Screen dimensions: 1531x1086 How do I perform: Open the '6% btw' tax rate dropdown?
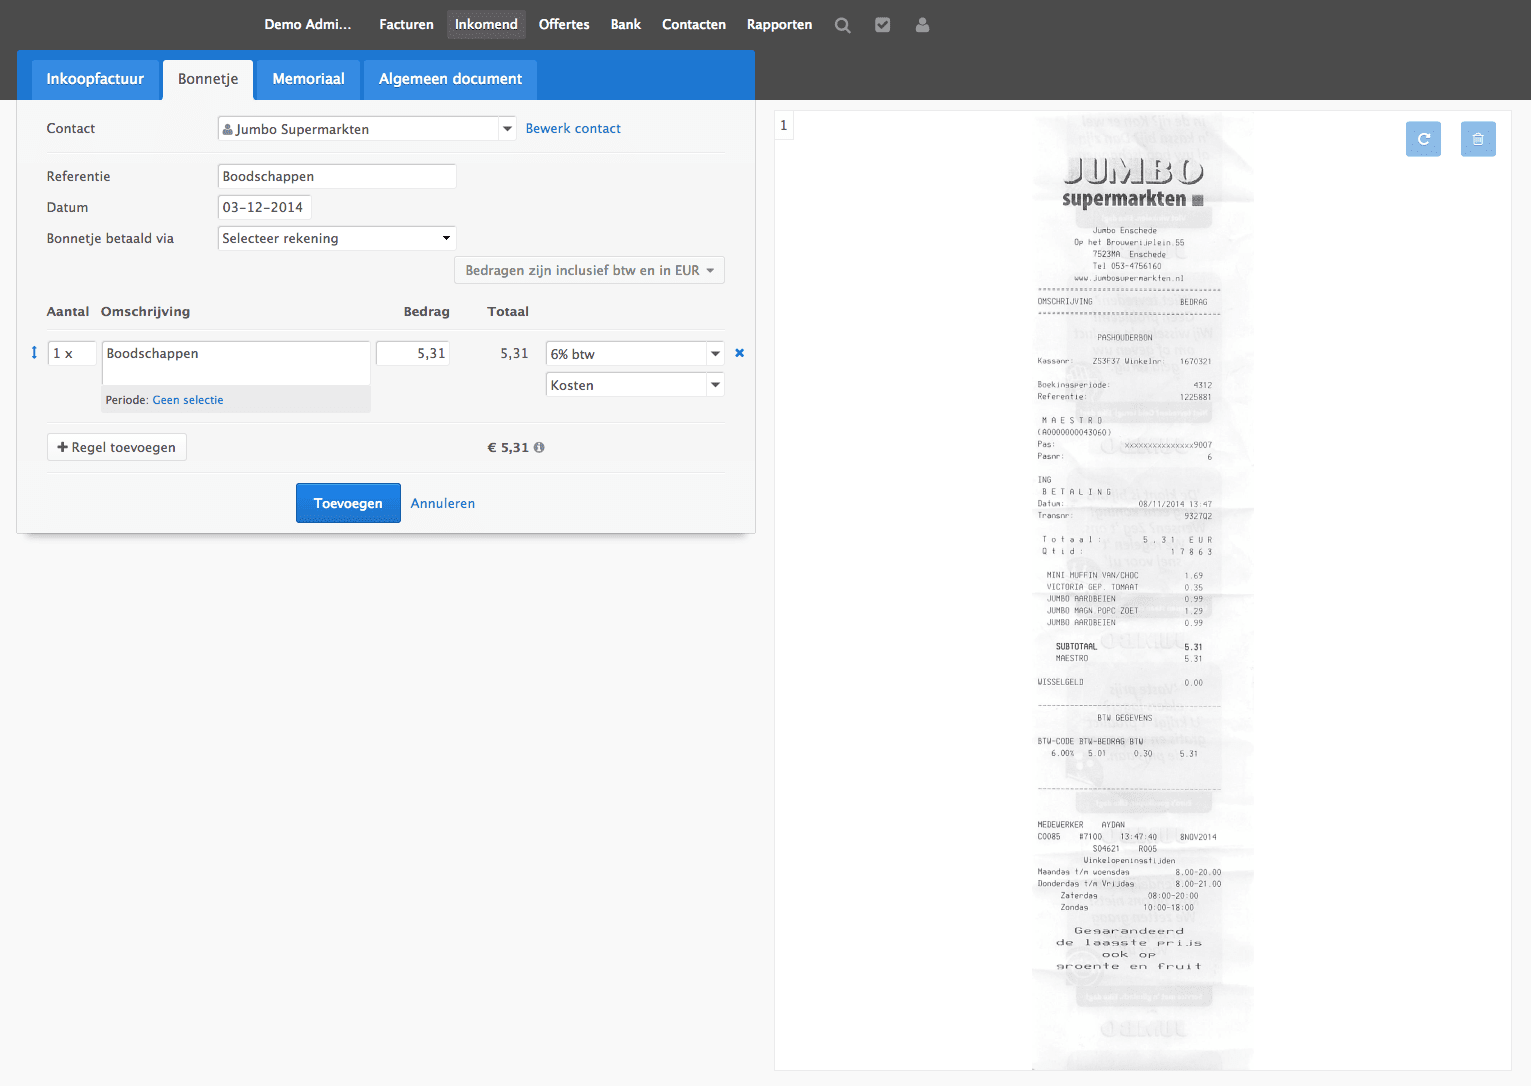(x=635, y=354)
